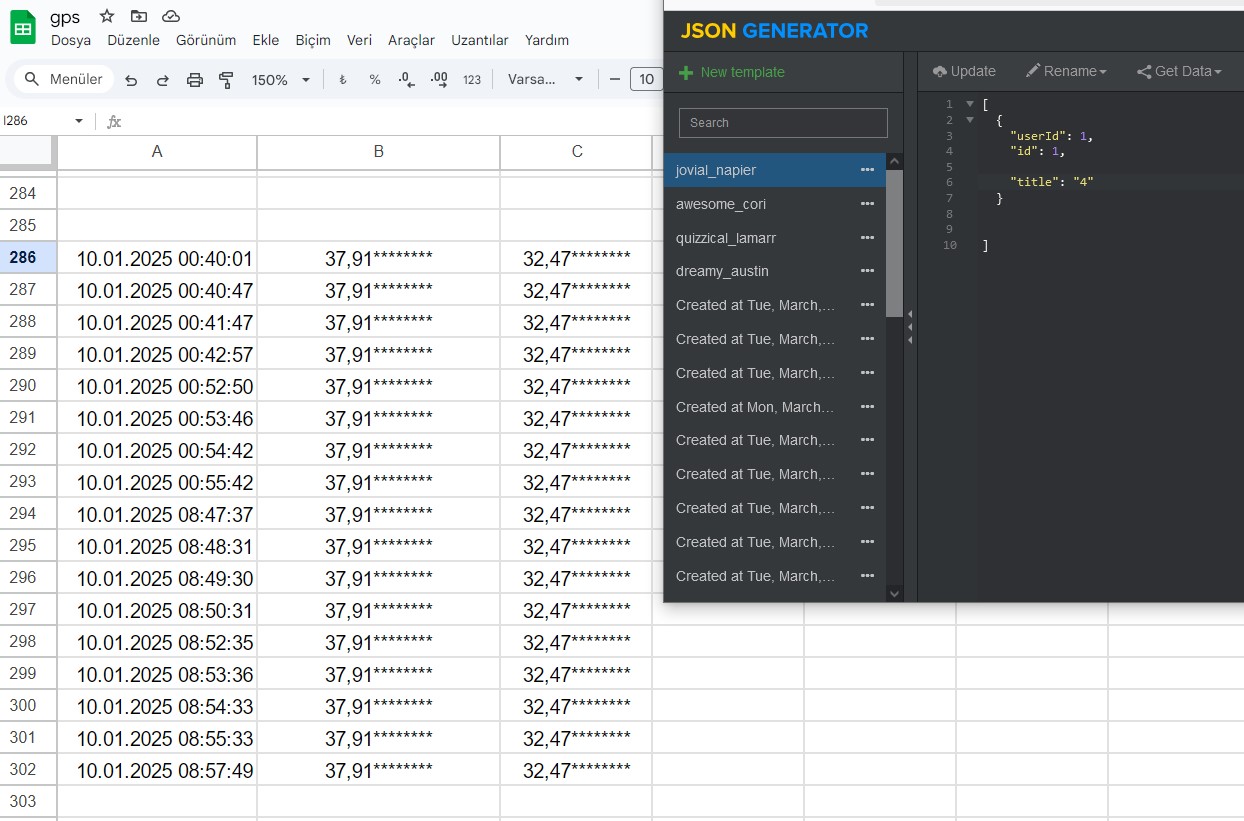Collapse the code fold arrow on line 1

click(969, 104)
